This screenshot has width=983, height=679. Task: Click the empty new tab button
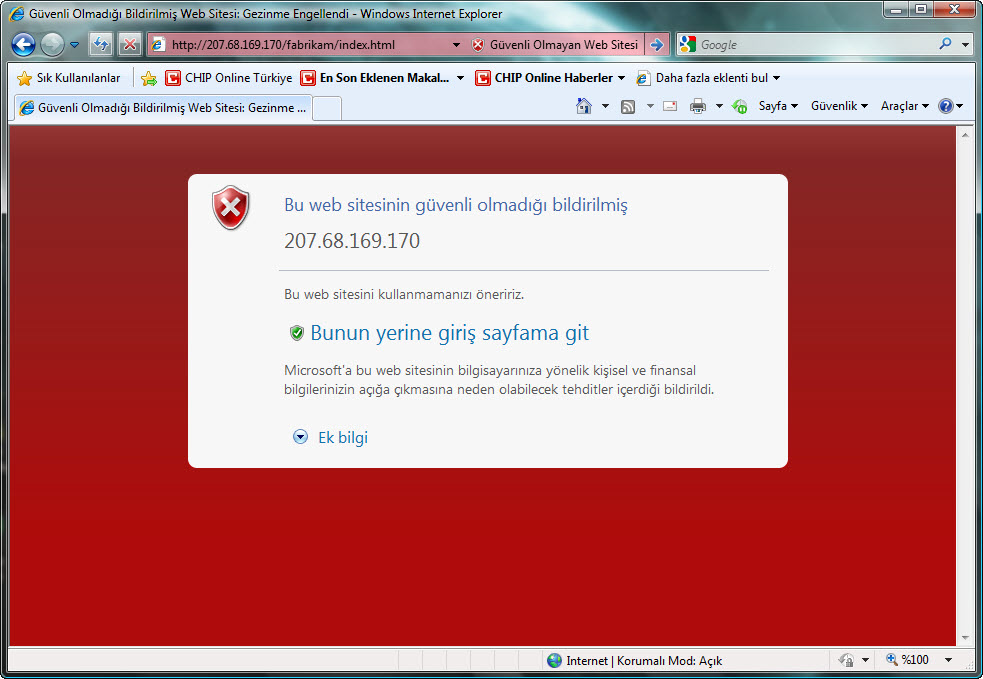328,108
